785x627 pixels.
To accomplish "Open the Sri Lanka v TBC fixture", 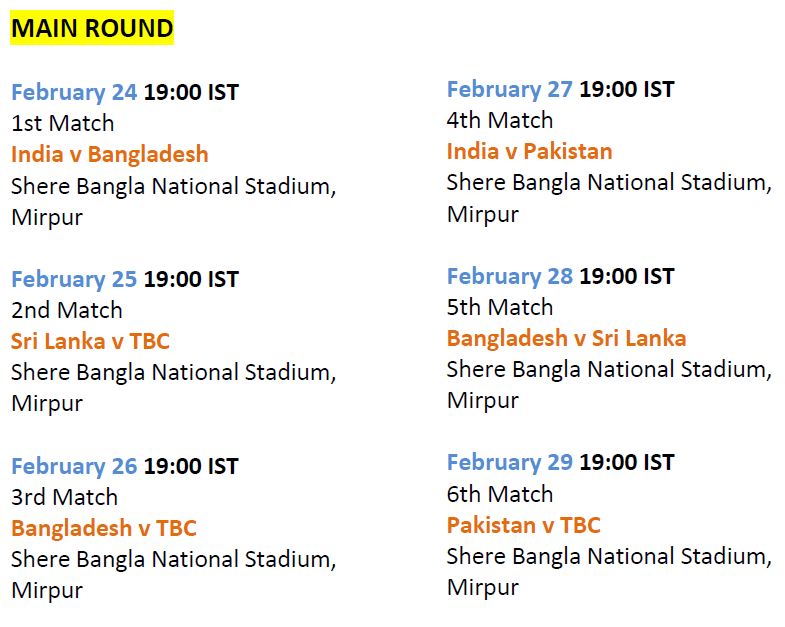I will click(x=90, y=341).
